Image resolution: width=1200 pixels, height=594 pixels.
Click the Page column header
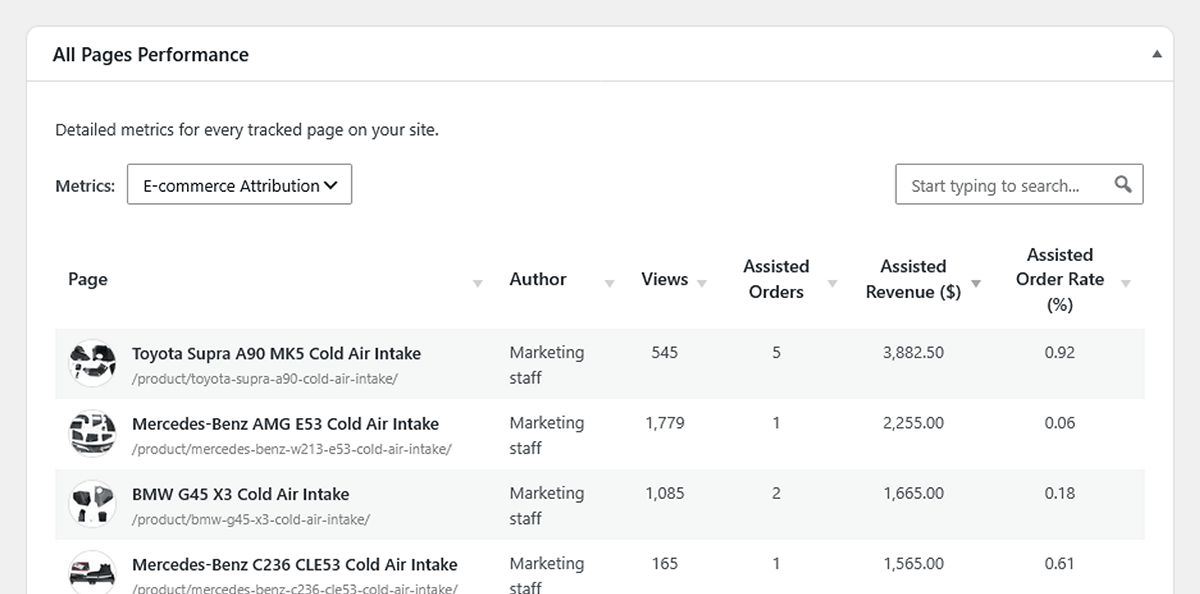point(88,279)
